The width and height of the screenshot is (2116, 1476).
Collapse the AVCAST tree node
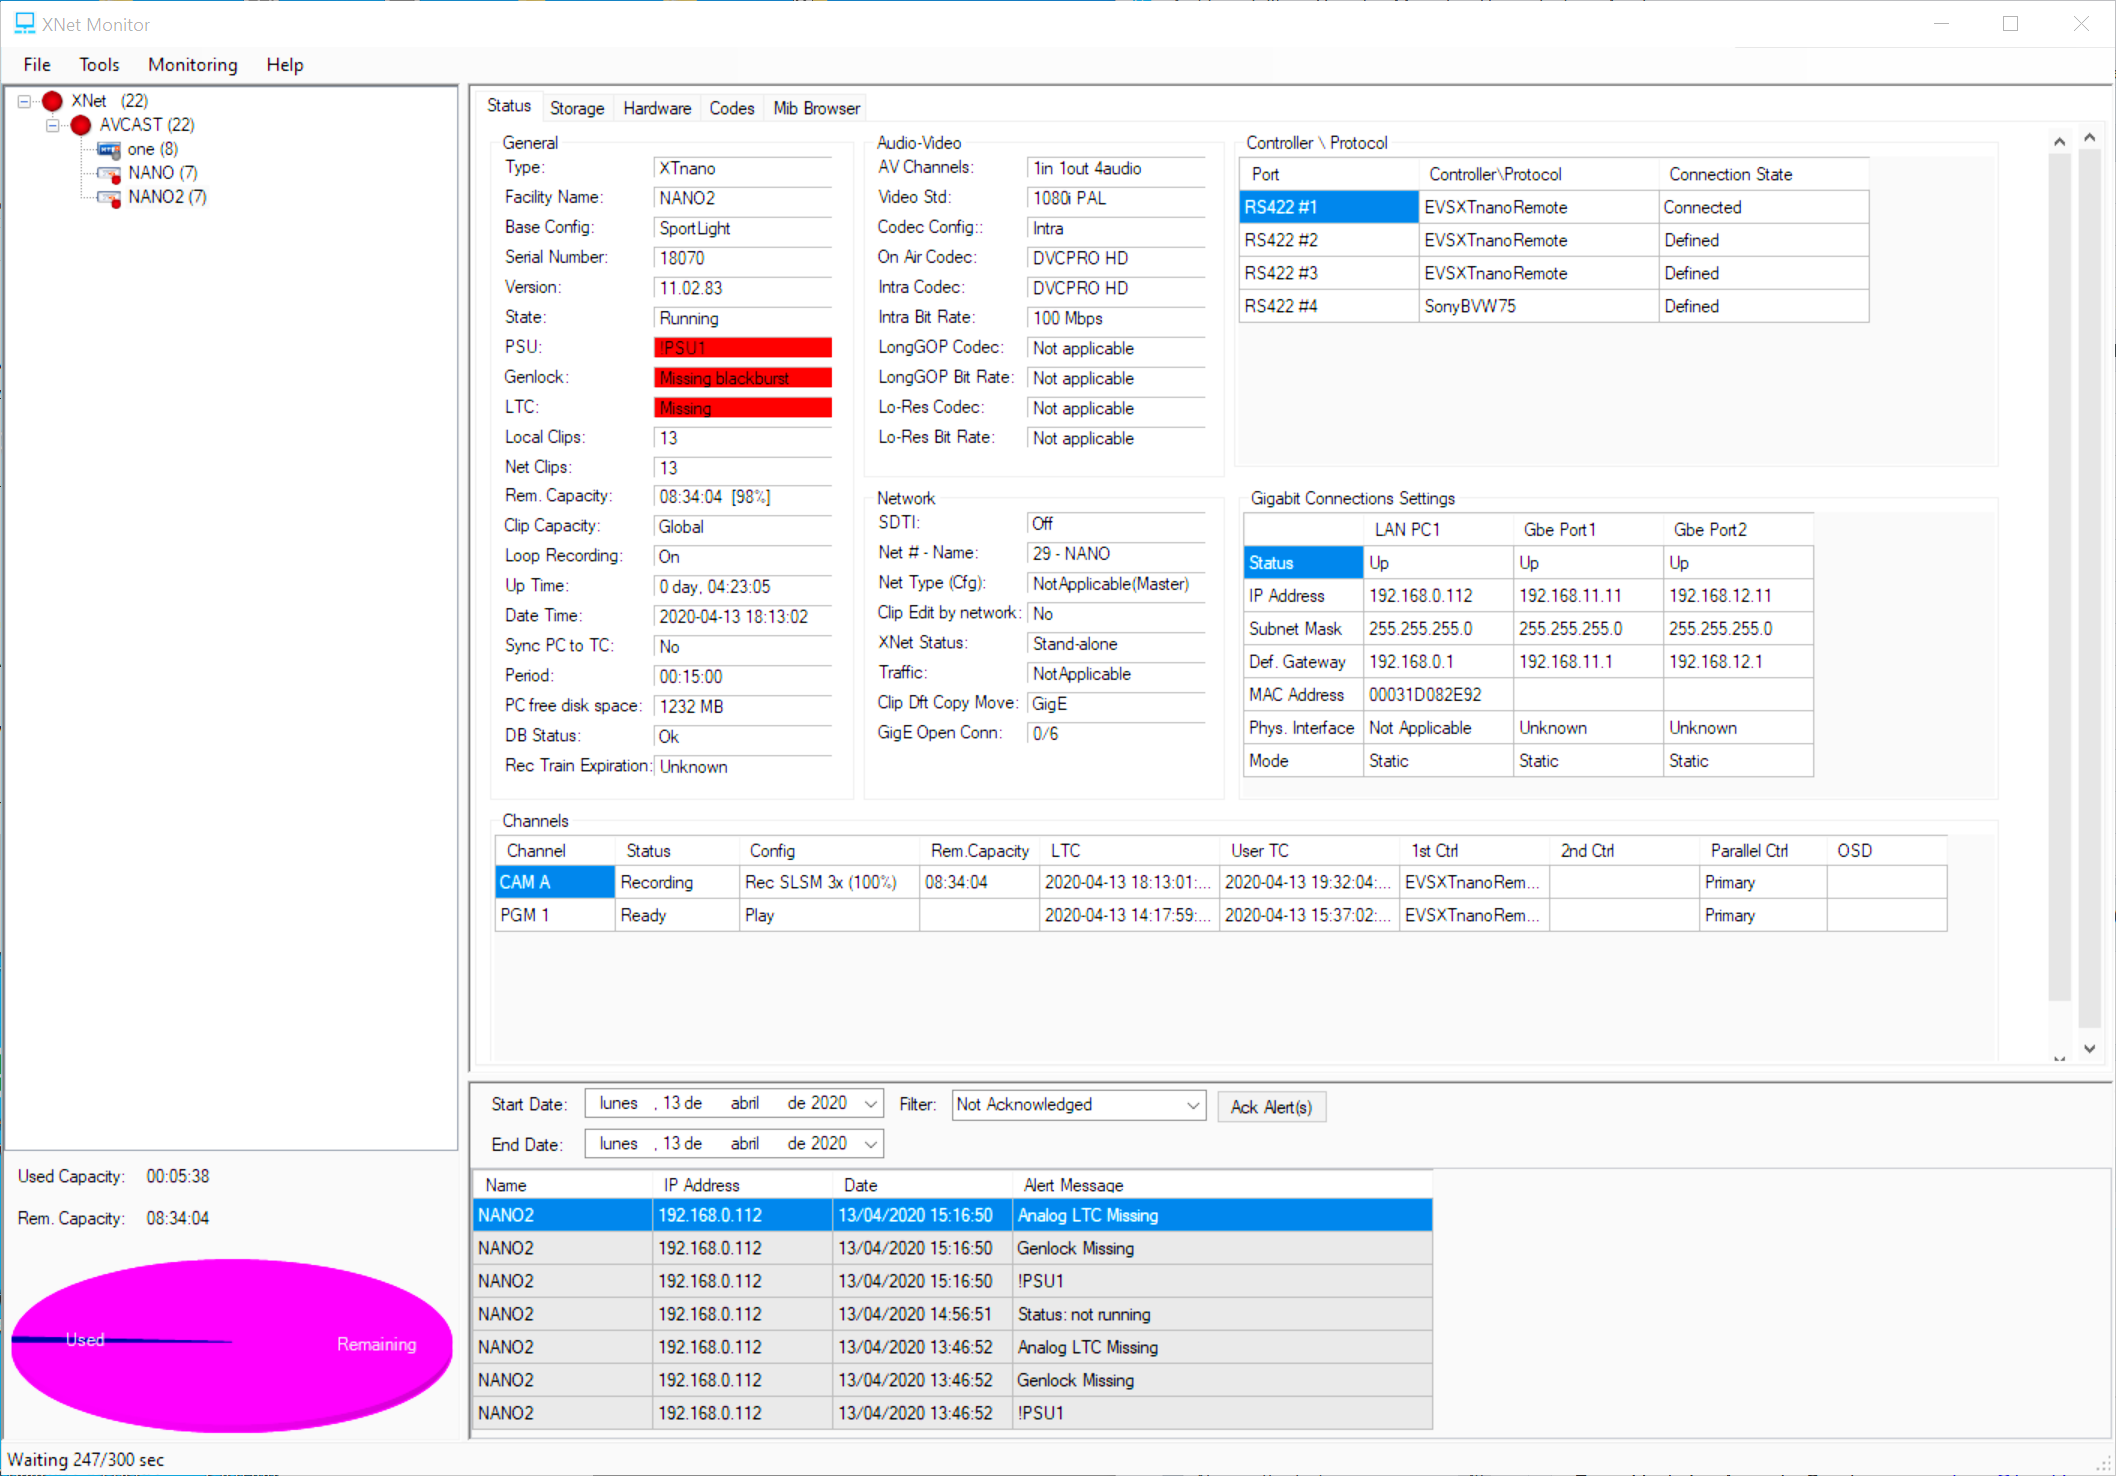click(x=53, y=125)
